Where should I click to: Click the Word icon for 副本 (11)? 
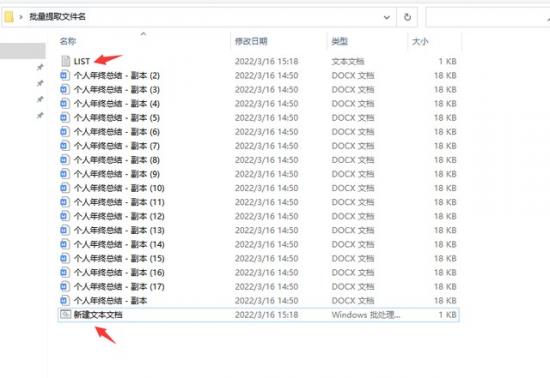click(65, 202)
